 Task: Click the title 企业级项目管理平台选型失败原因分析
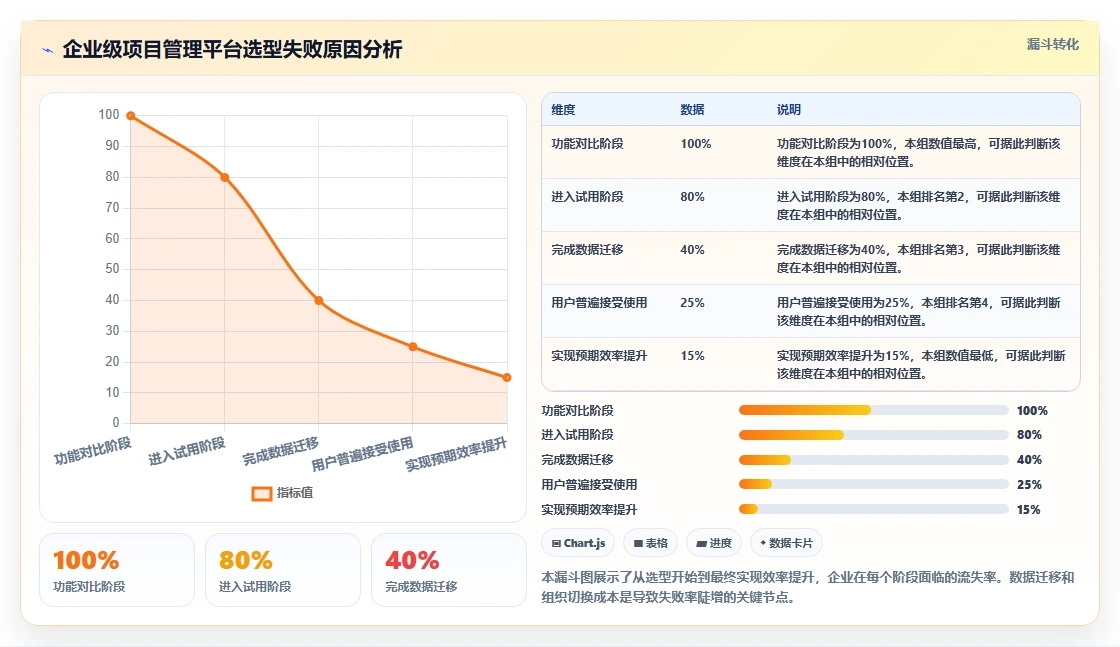(x=232, y=49)
